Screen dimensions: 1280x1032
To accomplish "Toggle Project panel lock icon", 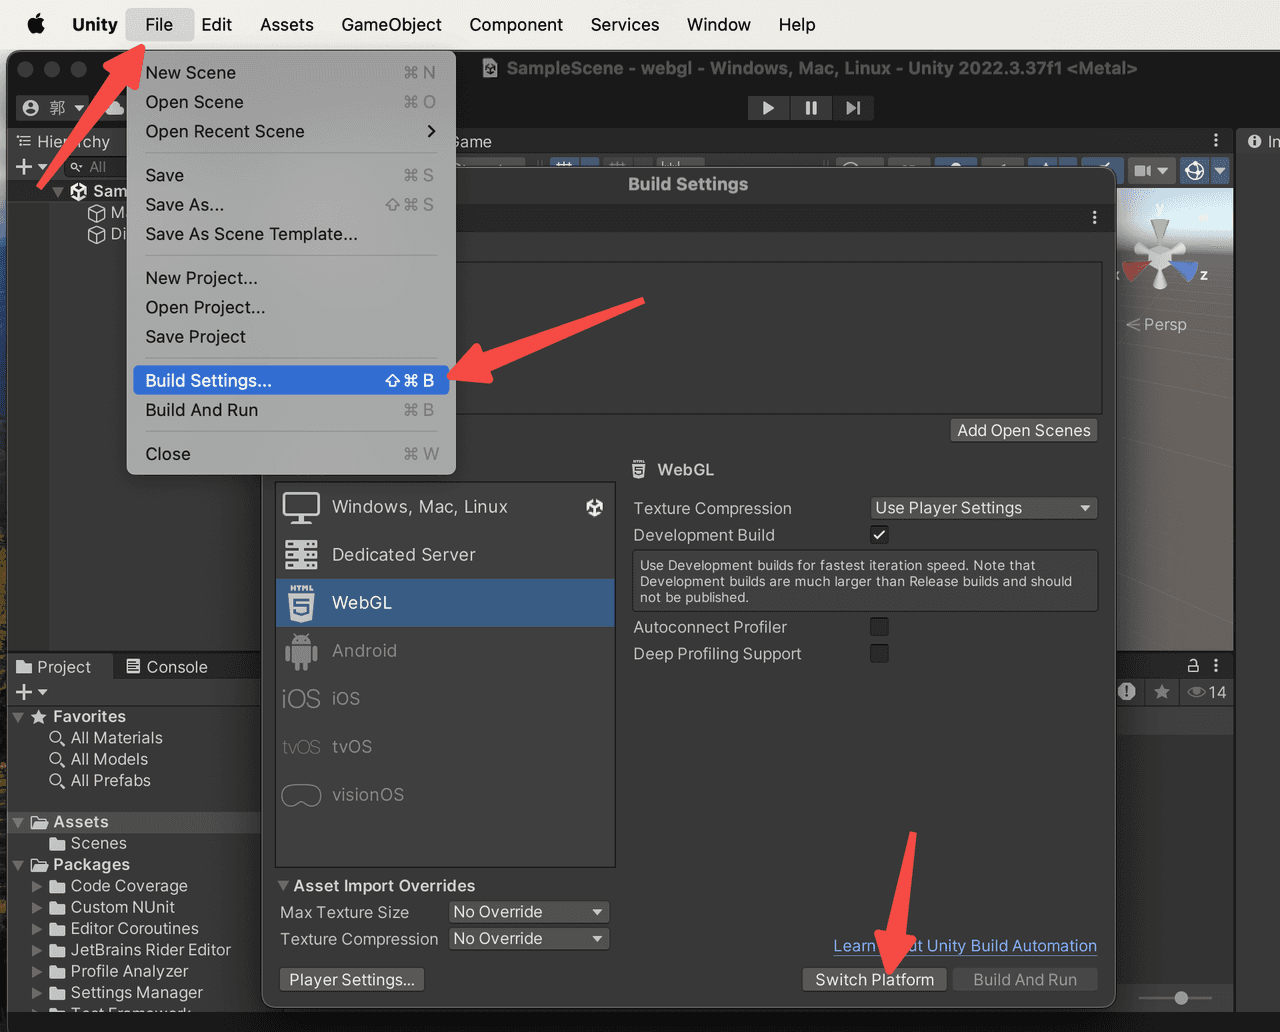I will point(1193,665).
